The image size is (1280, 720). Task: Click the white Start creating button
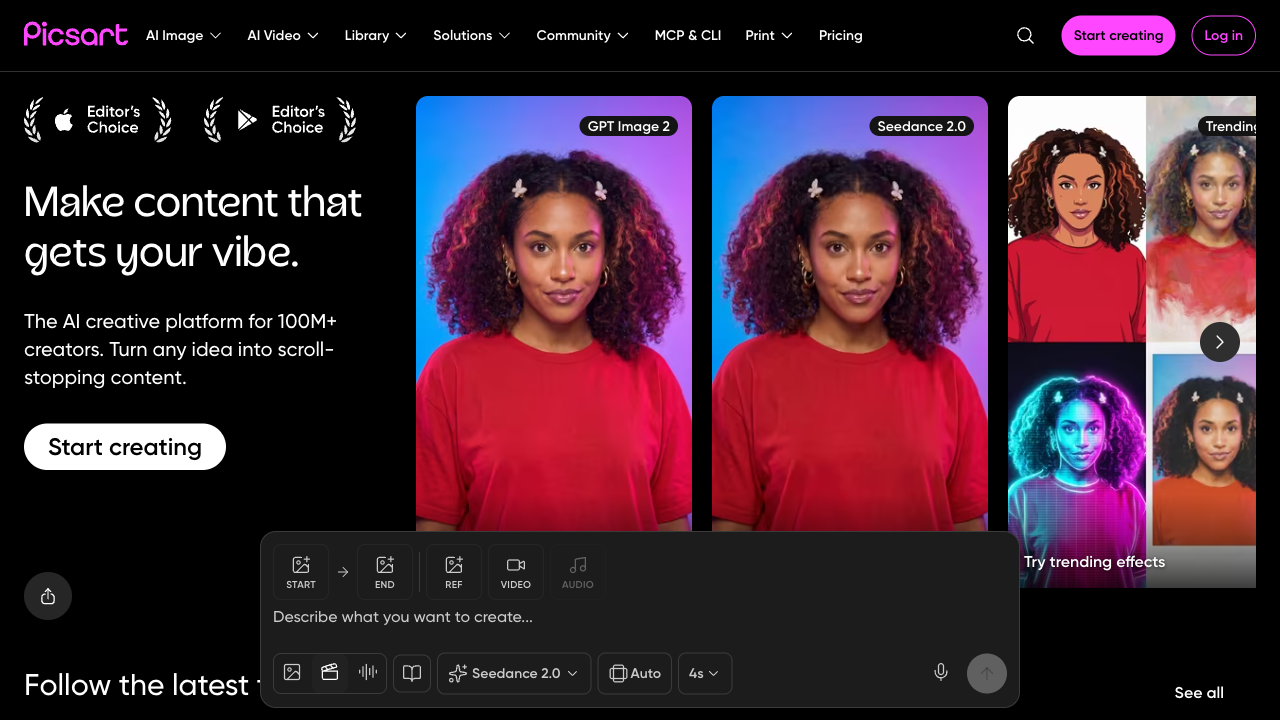pyautogui.click(x=125, y=447)
